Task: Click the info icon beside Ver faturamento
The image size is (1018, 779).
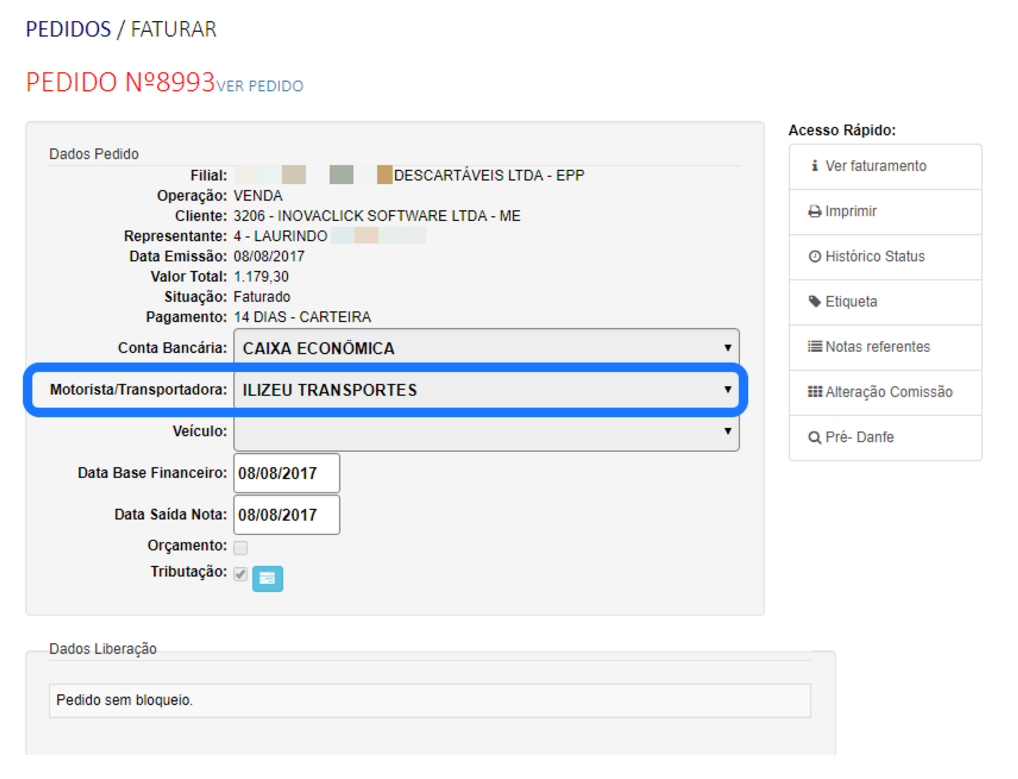Action: coord(815,166)
